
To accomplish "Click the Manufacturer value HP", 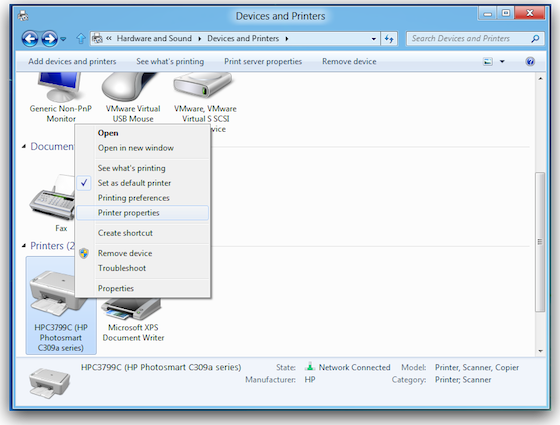I will coord(310,380).
